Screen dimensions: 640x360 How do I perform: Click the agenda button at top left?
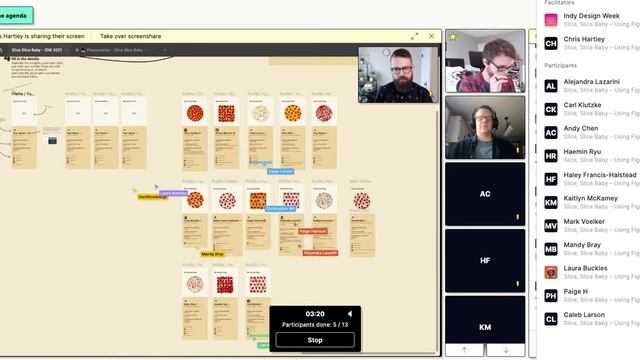coord(16,16)
